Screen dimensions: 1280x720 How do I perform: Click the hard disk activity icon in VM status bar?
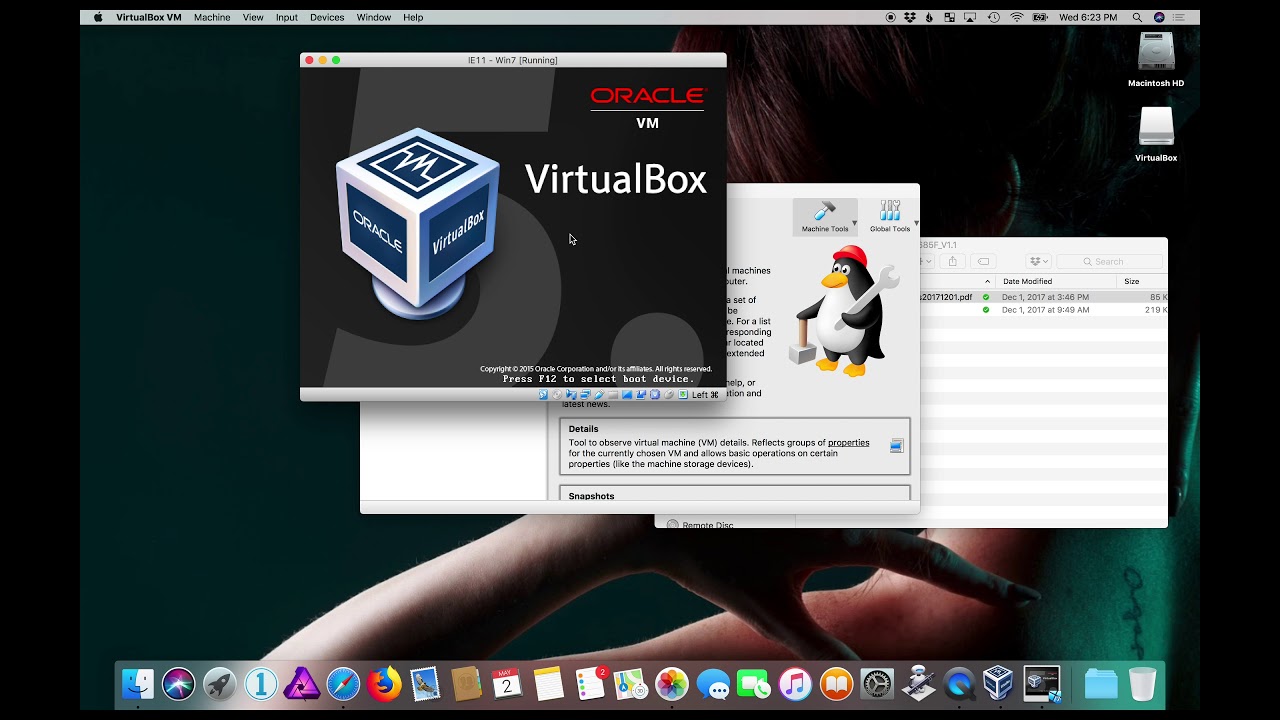[x=543, y=394]
